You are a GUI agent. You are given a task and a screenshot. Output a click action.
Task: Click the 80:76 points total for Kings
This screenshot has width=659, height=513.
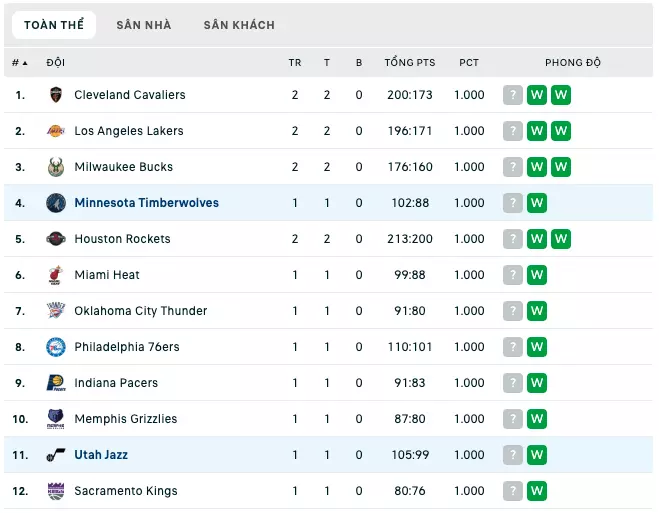pos(410,491)
